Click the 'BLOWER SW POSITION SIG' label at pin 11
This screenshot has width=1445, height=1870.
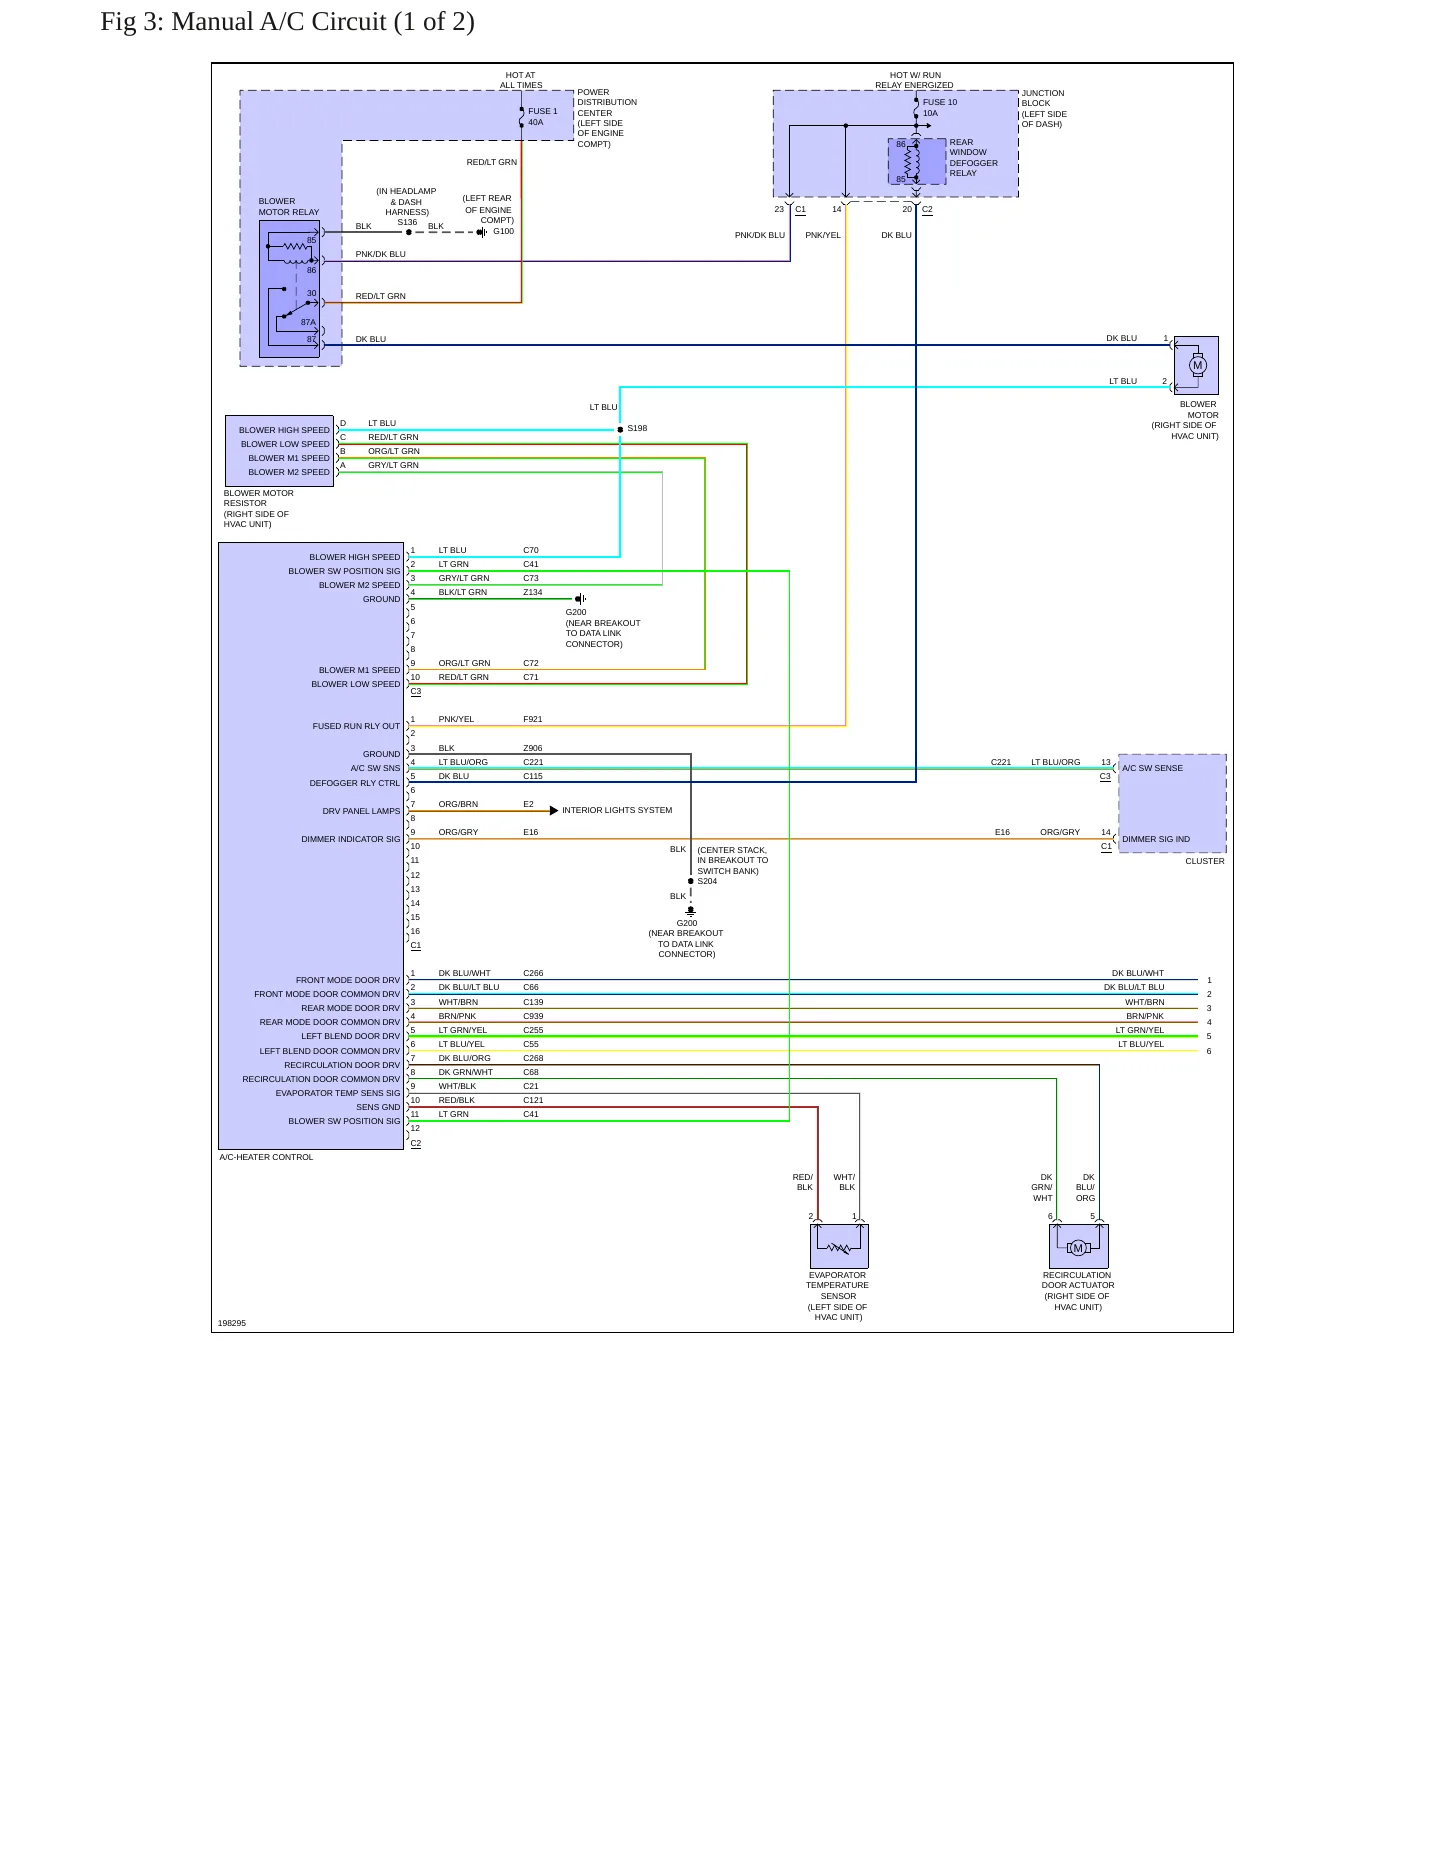(x=344, y=1121)
